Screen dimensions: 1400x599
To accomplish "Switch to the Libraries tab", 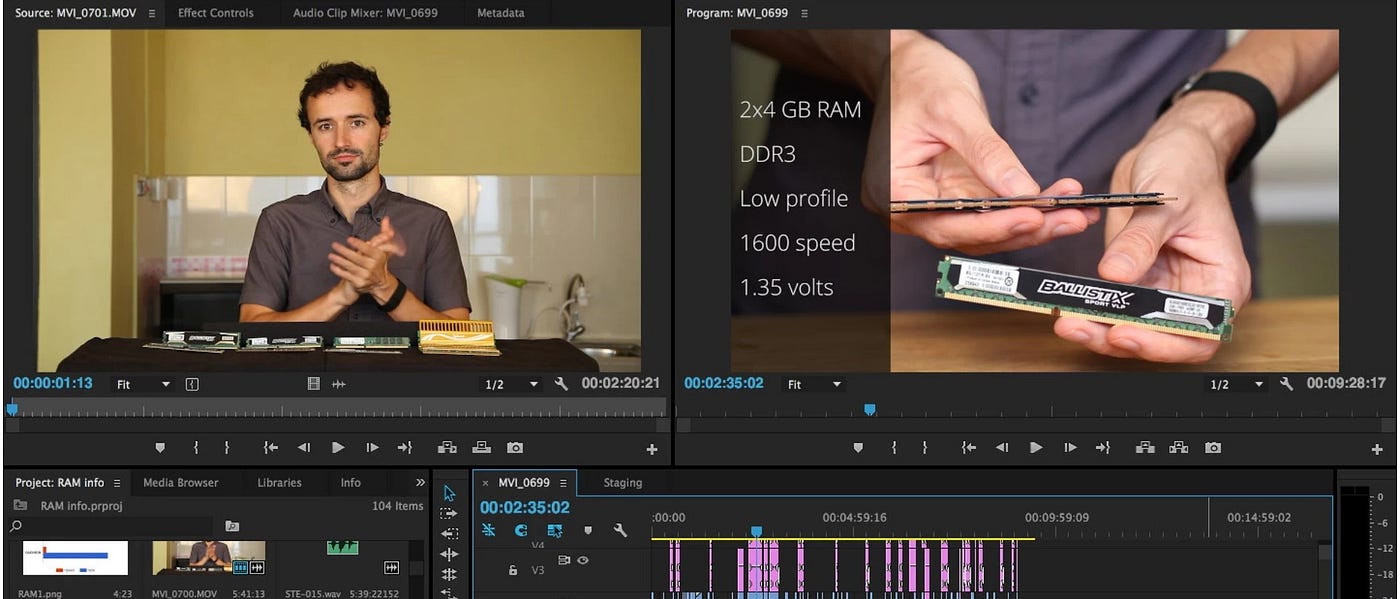I will tap(279, 482).
